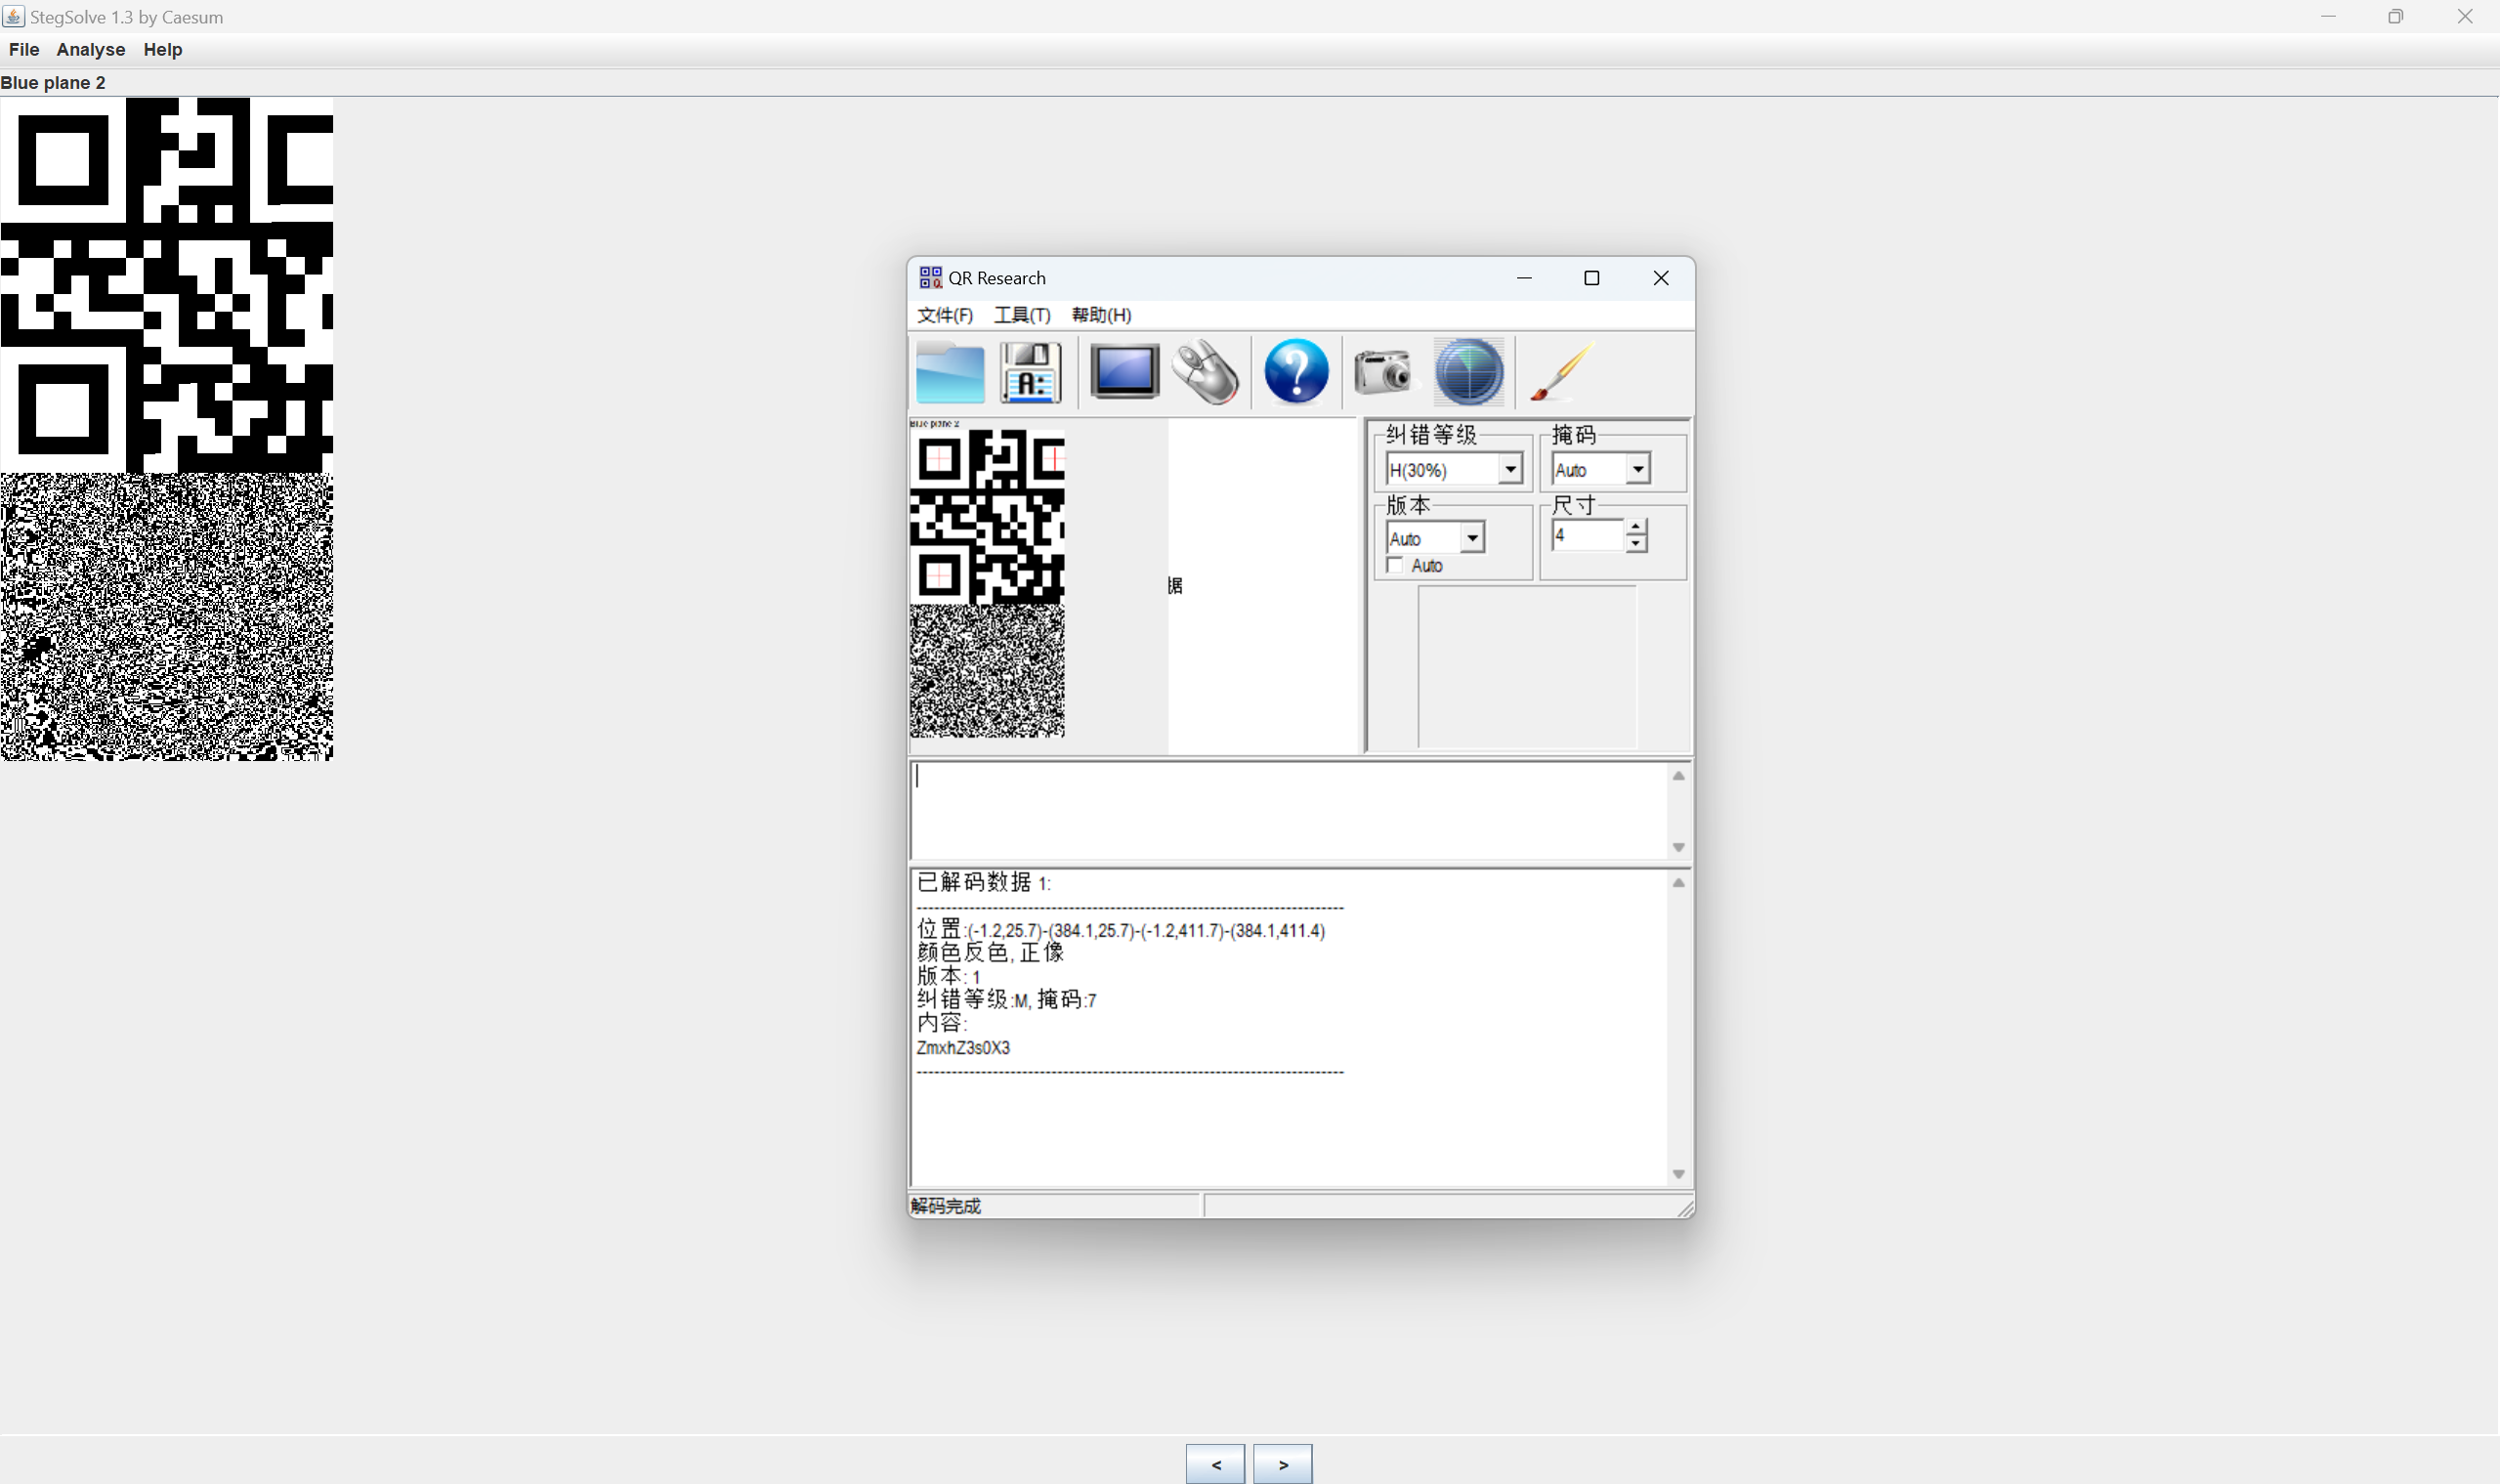Click scroll down arrow of decoded results pane
The width and height of the screenshot is (2500, 1484).
tap(1678, 1174)
